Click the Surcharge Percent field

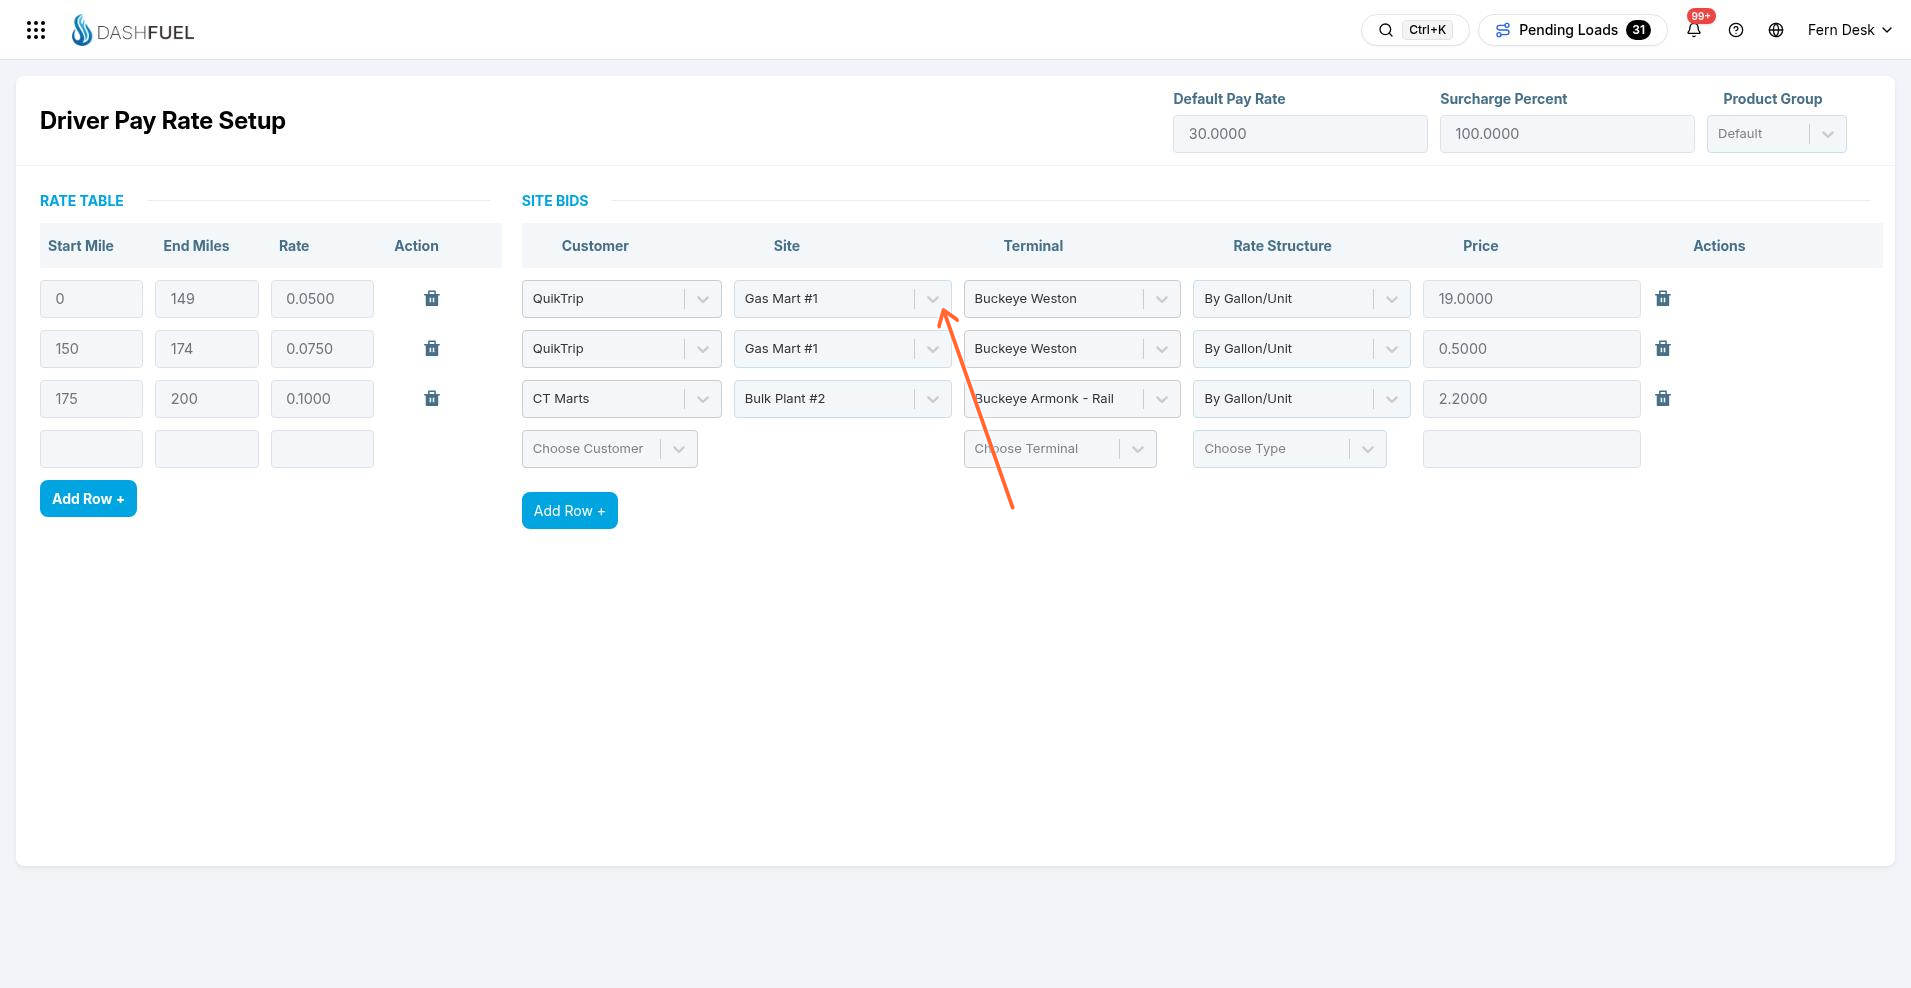(1567, 134)
